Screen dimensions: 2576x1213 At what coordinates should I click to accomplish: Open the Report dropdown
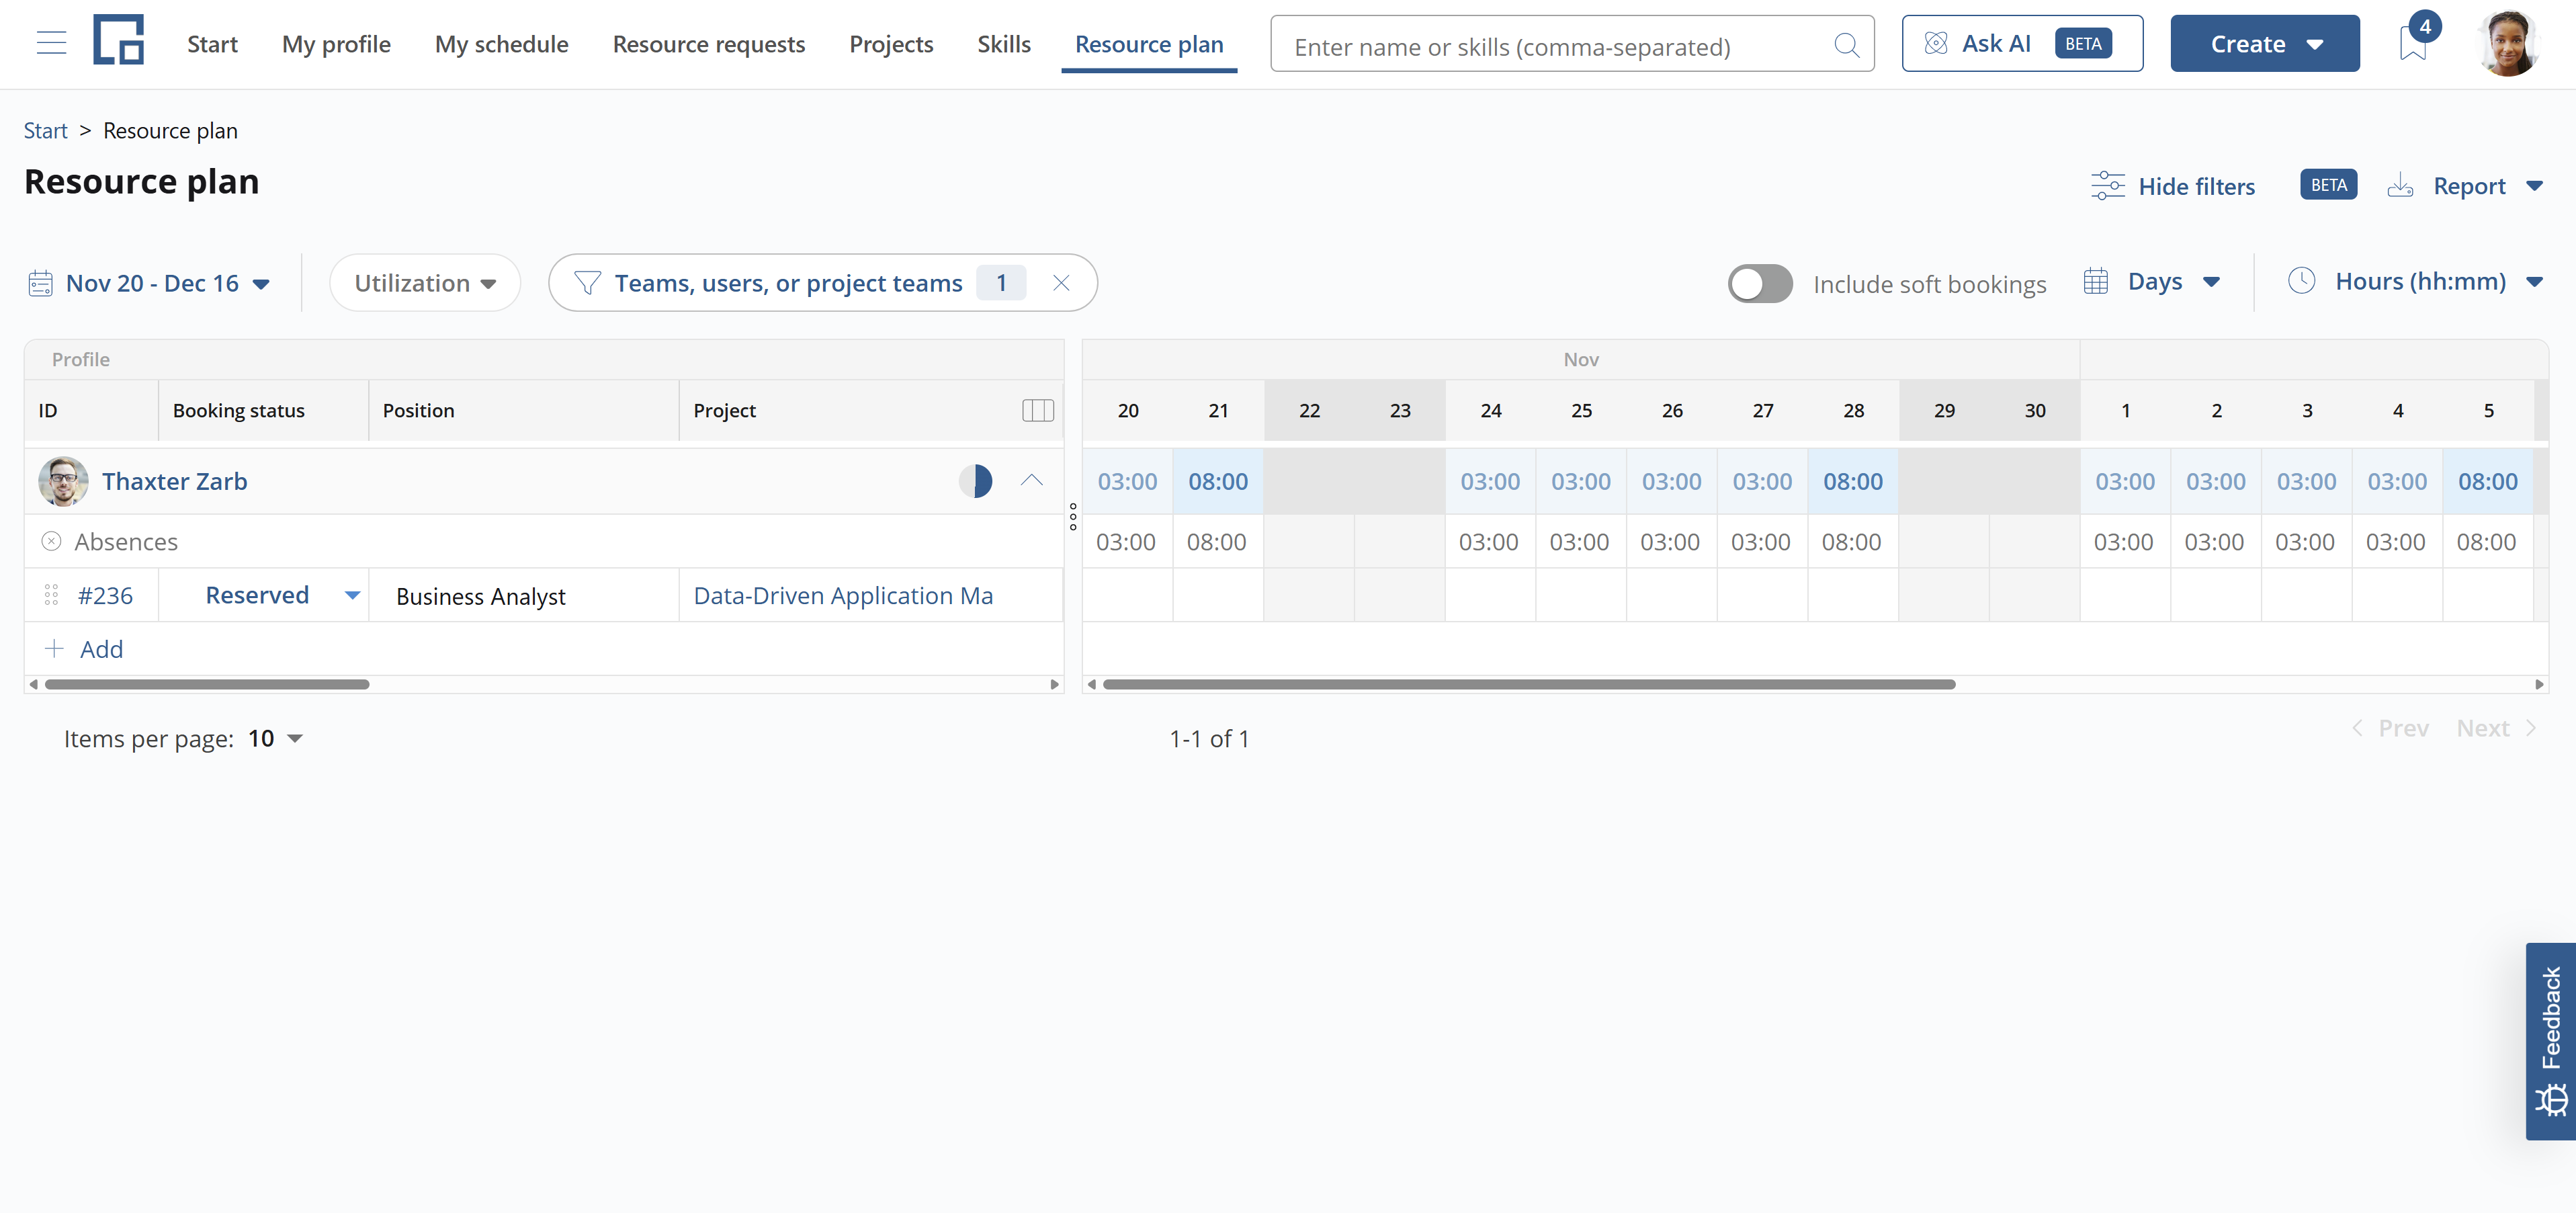click(x=2466, y=186)
